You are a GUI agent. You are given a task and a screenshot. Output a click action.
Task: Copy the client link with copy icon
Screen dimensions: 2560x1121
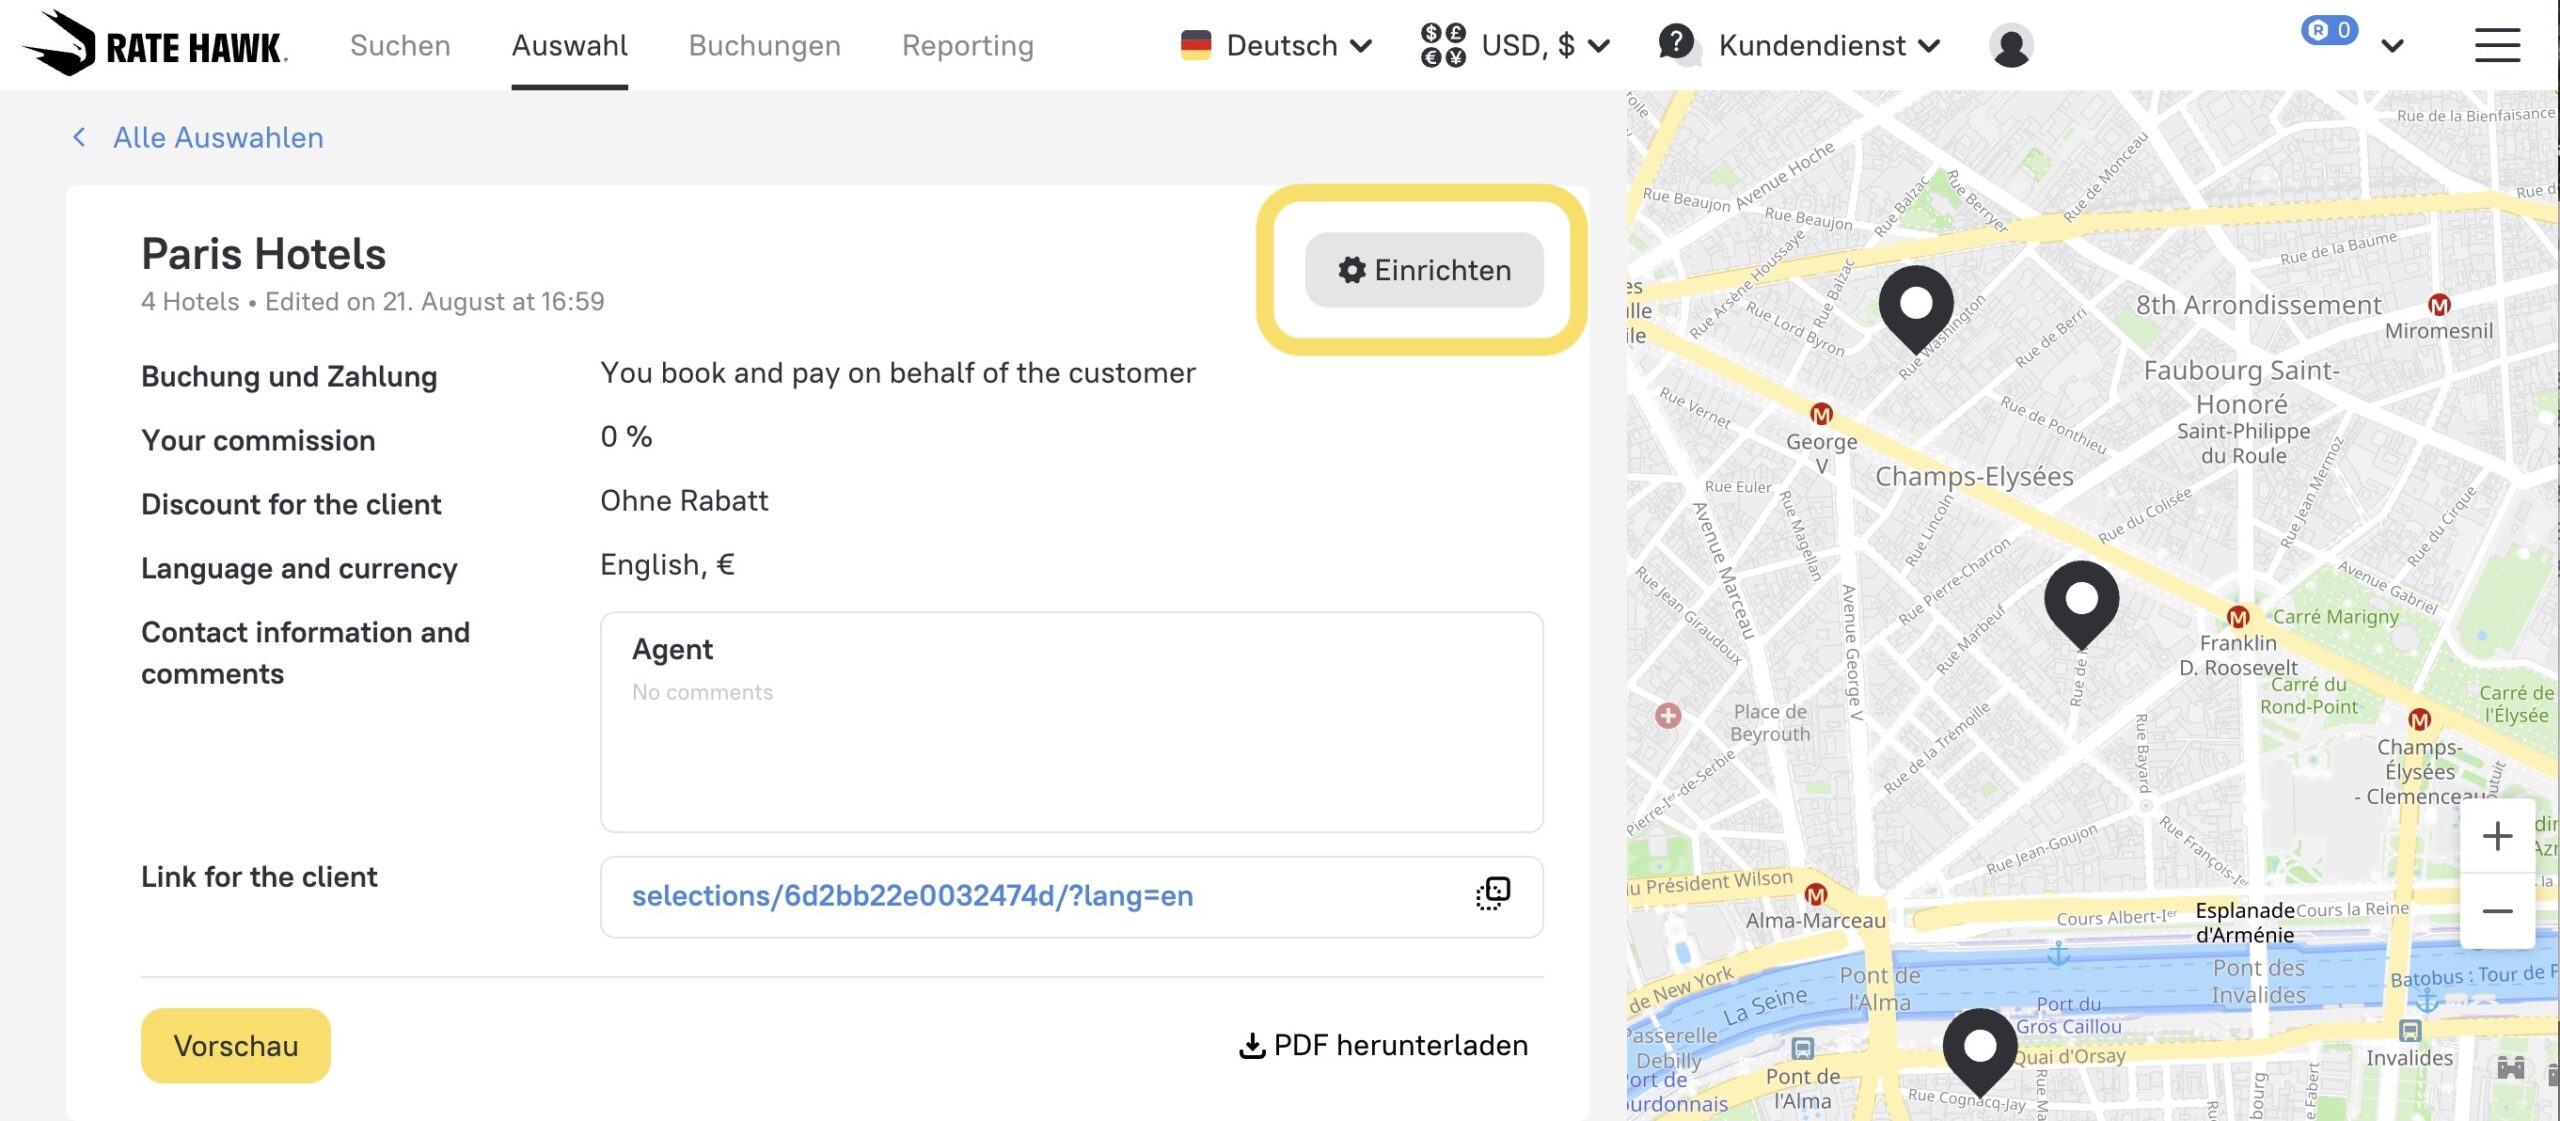pos(1492,894)
